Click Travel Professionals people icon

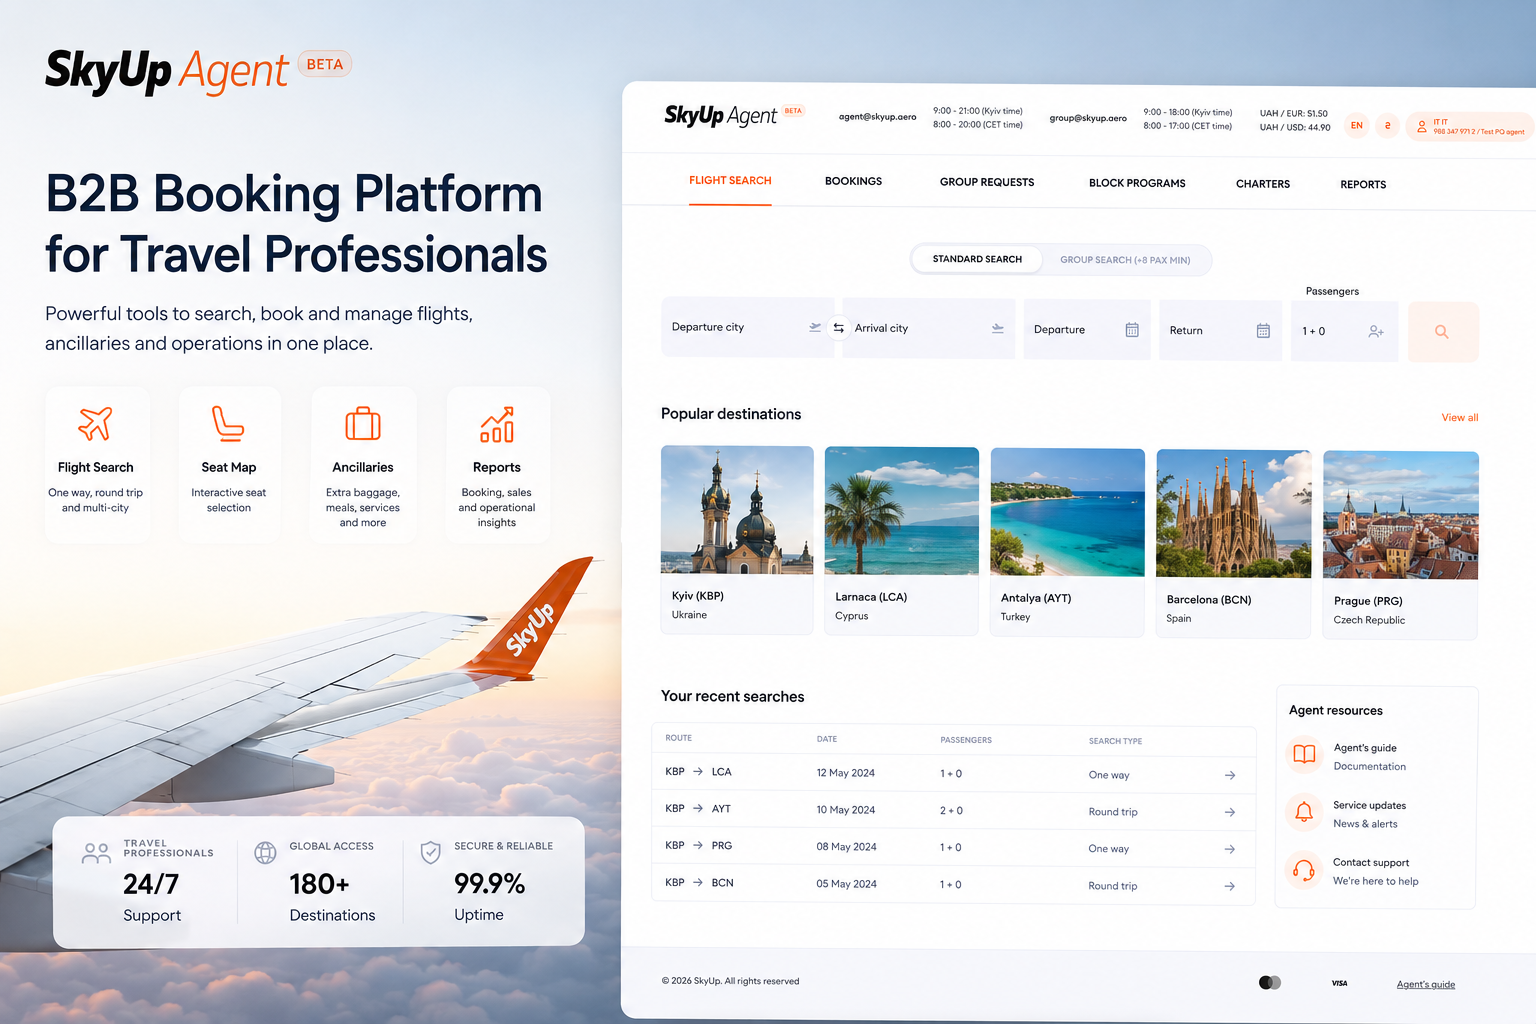point(96,853)
